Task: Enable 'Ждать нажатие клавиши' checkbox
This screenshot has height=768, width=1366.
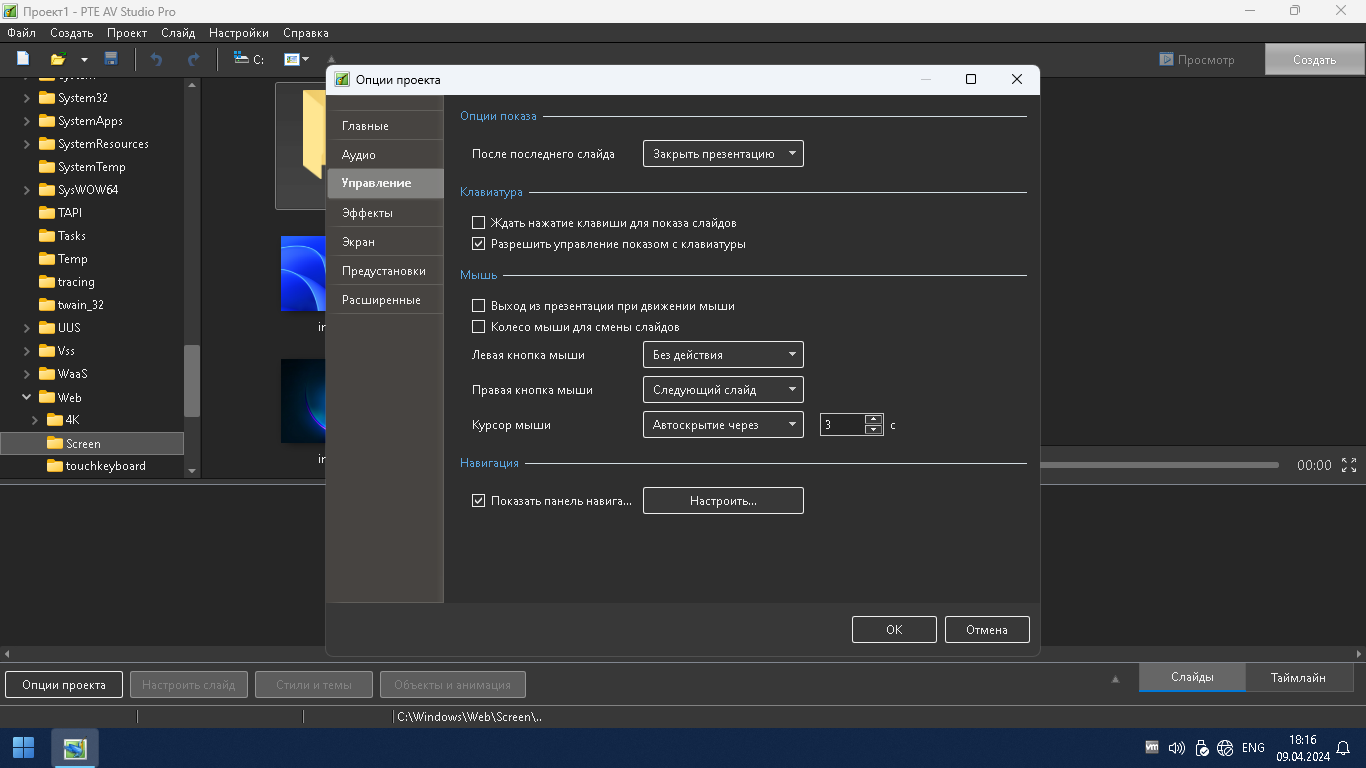Action: [x=478, y=223]
